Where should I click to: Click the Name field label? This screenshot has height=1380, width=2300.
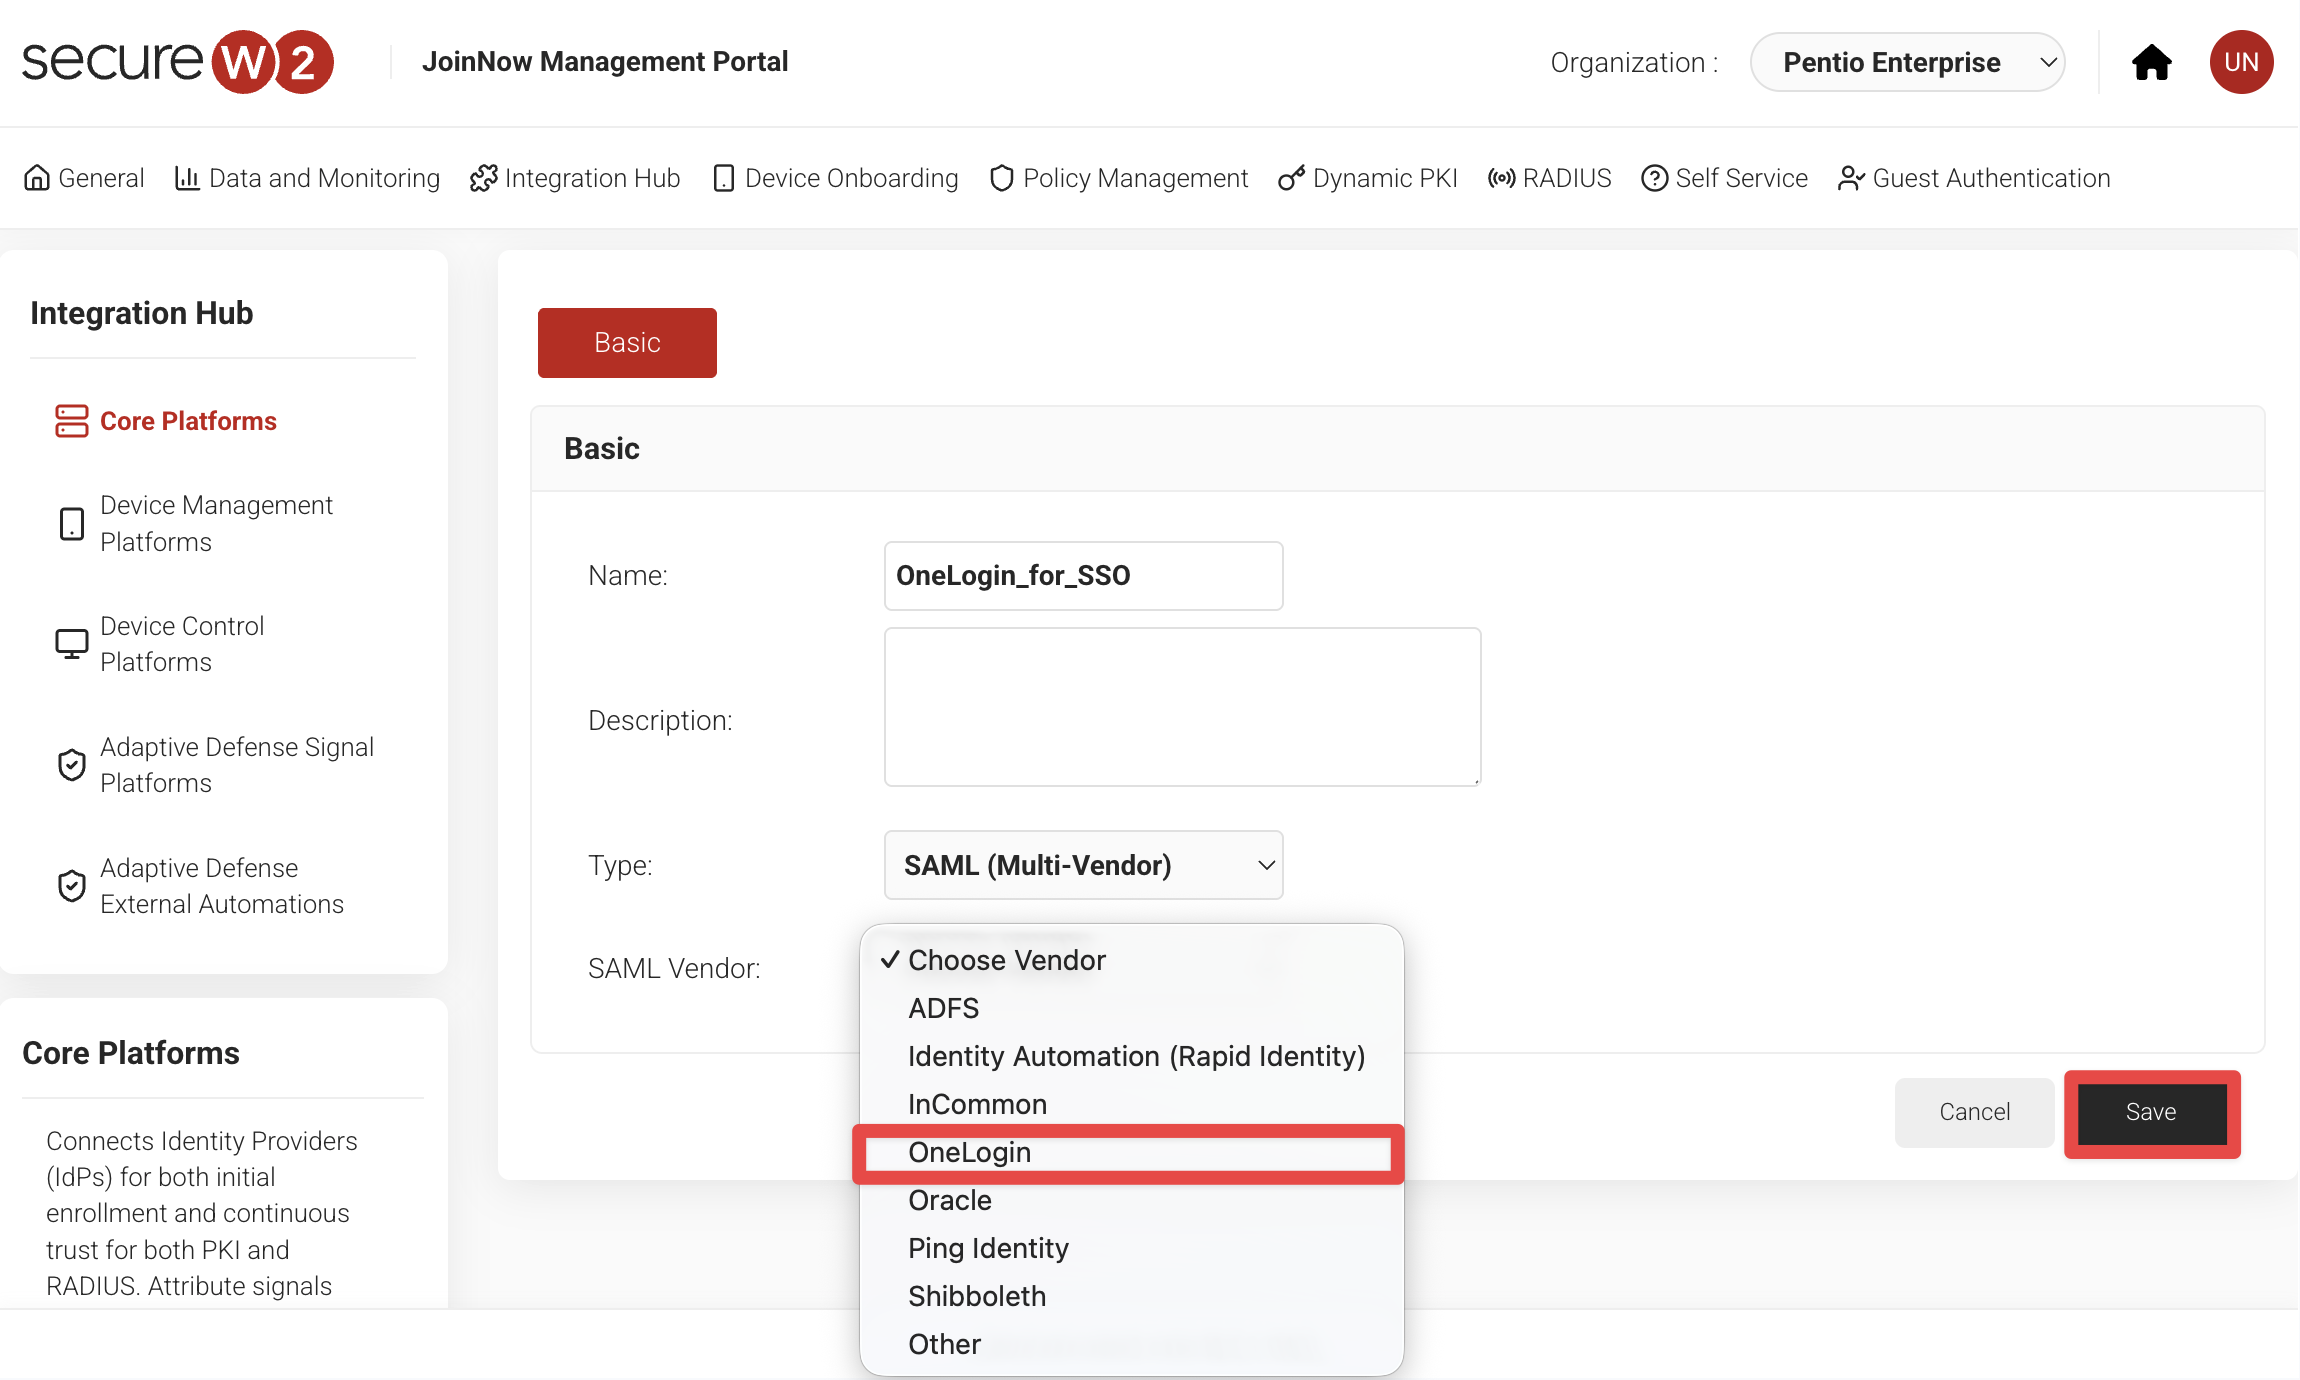[x=628, y=575]
